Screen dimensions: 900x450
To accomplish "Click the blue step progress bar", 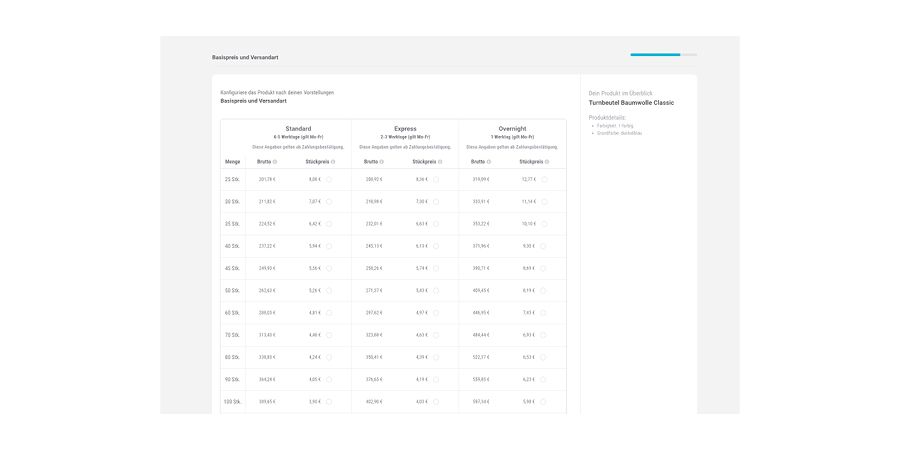I will pos(655,55).
